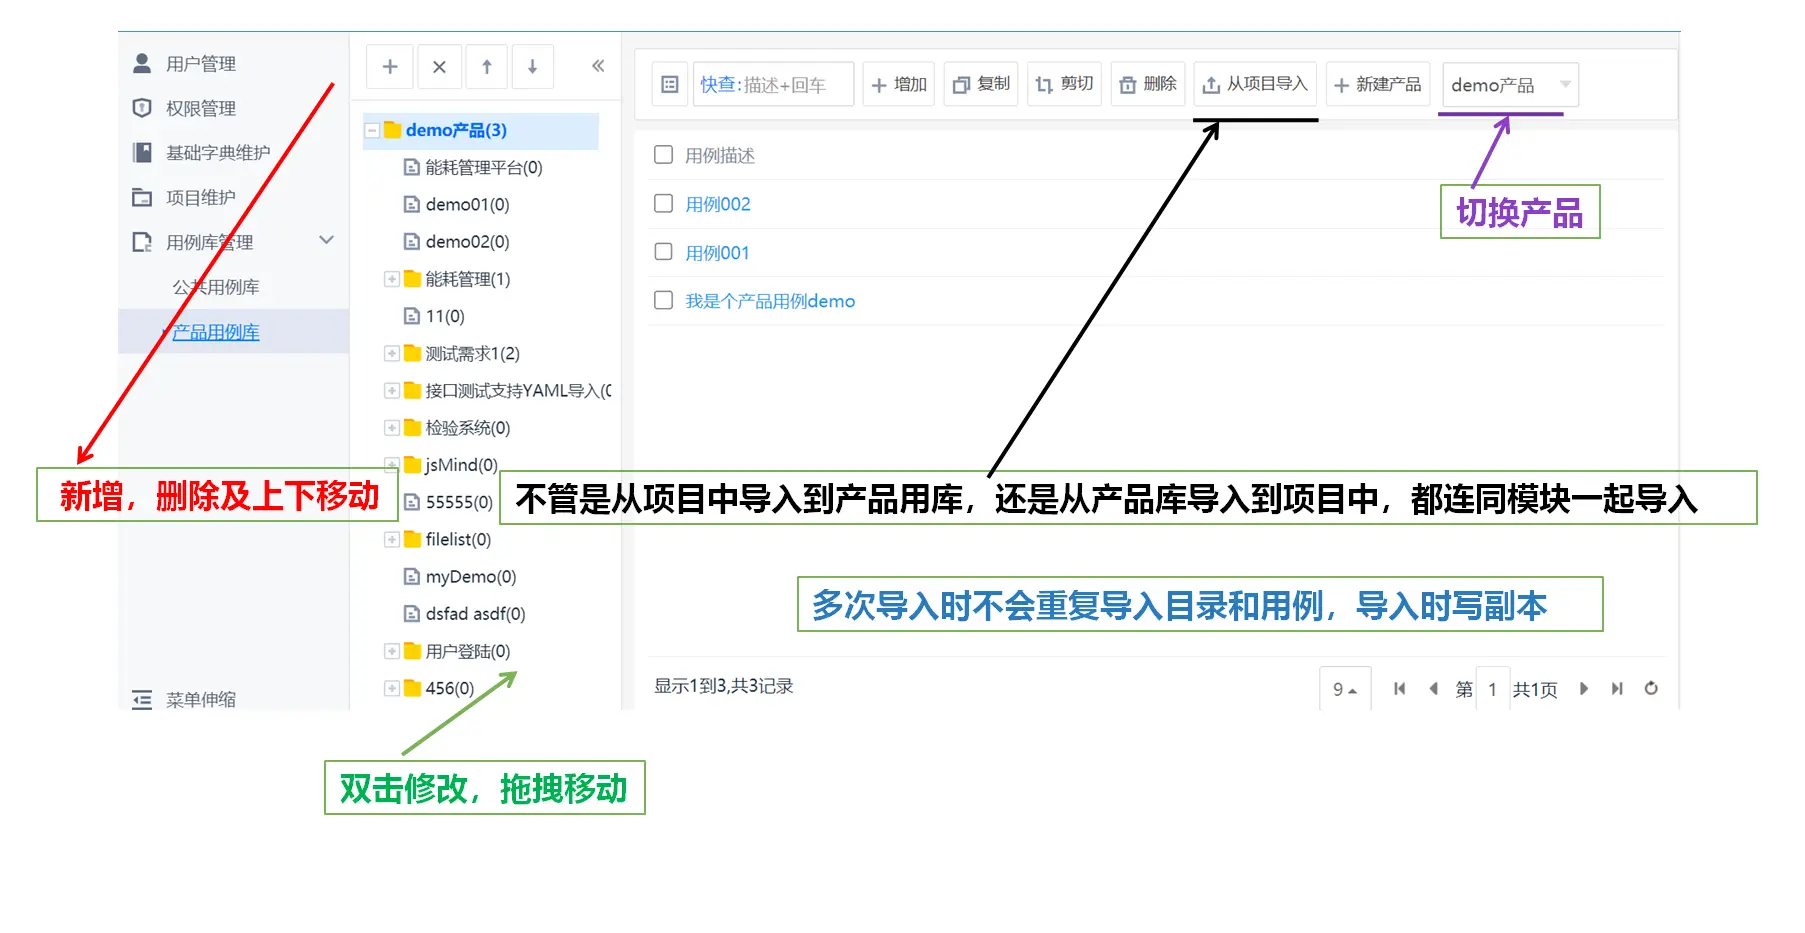The image size is (1805, 933).
Task: Click the 增加 button
Action: pyautogui.click(x=899, y=85)
